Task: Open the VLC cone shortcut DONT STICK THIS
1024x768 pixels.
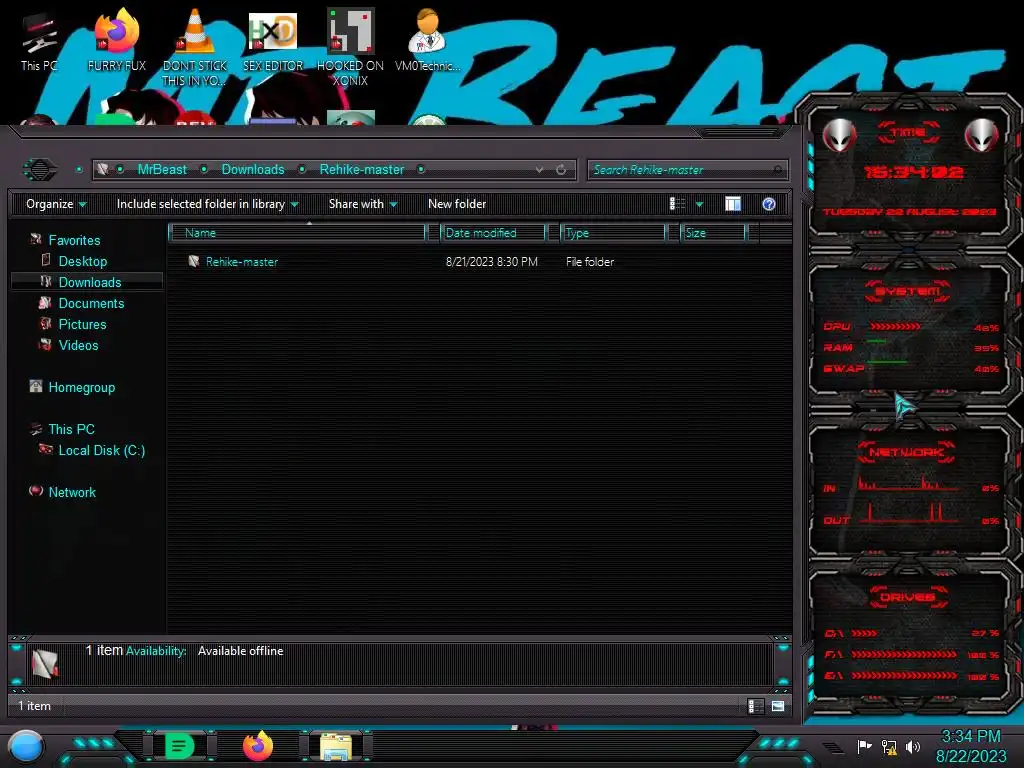Action: 194,48
